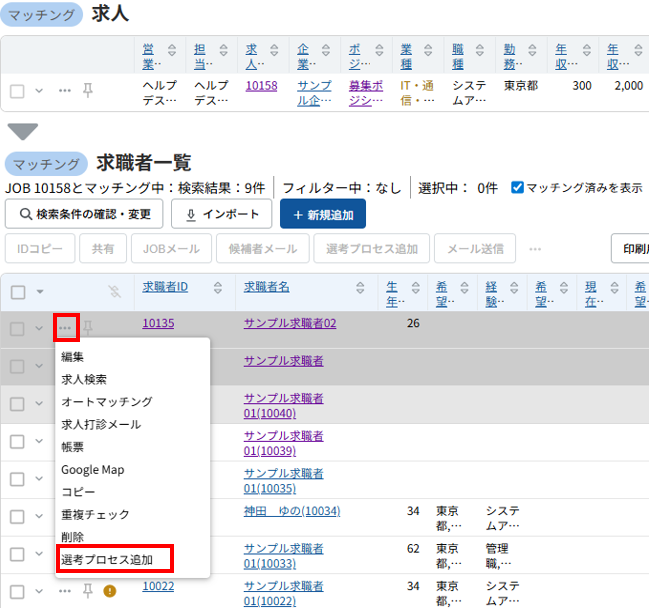Image resolution: width=650 pixels, height=610 pixels.
Task: Toggle マッチング済みを表示 checkbox
Action: click(x=517, y=187)
